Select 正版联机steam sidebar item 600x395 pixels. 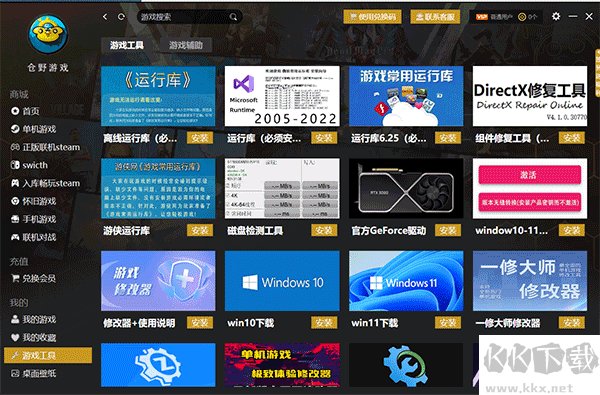[x=46, y=147]
